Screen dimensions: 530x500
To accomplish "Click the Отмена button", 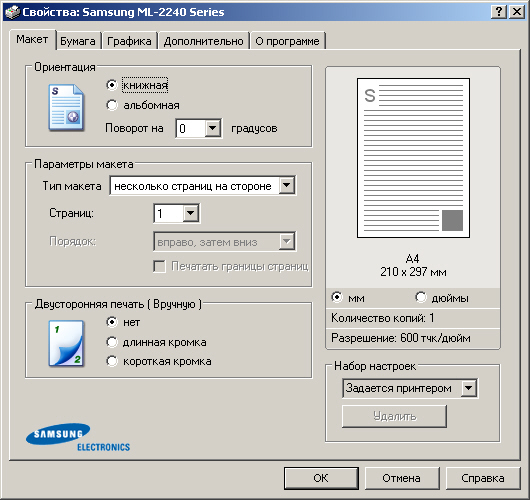I will tap(402, 478).
